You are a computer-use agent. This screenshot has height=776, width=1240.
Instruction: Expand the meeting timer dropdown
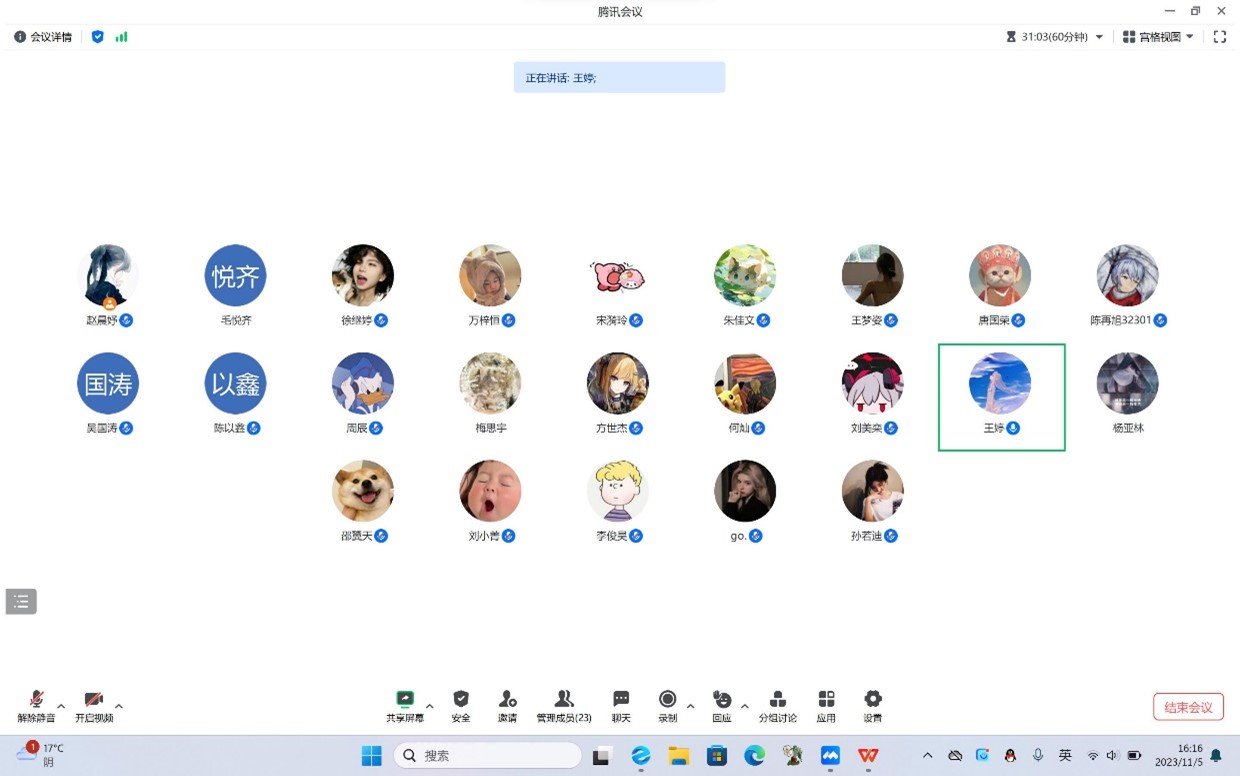[1100, 37]
